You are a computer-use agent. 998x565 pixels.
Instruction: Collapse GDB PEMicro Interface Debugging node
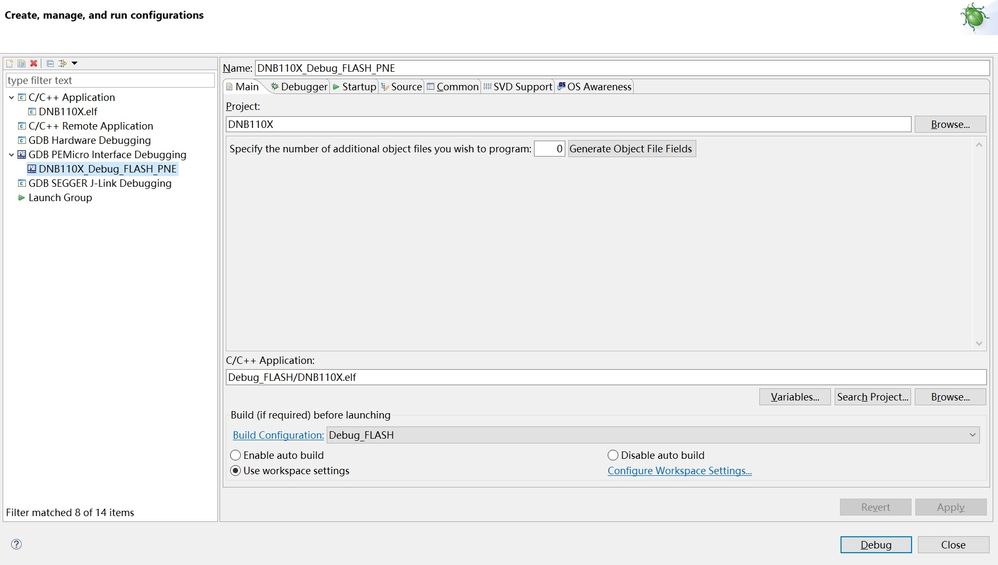11,155
